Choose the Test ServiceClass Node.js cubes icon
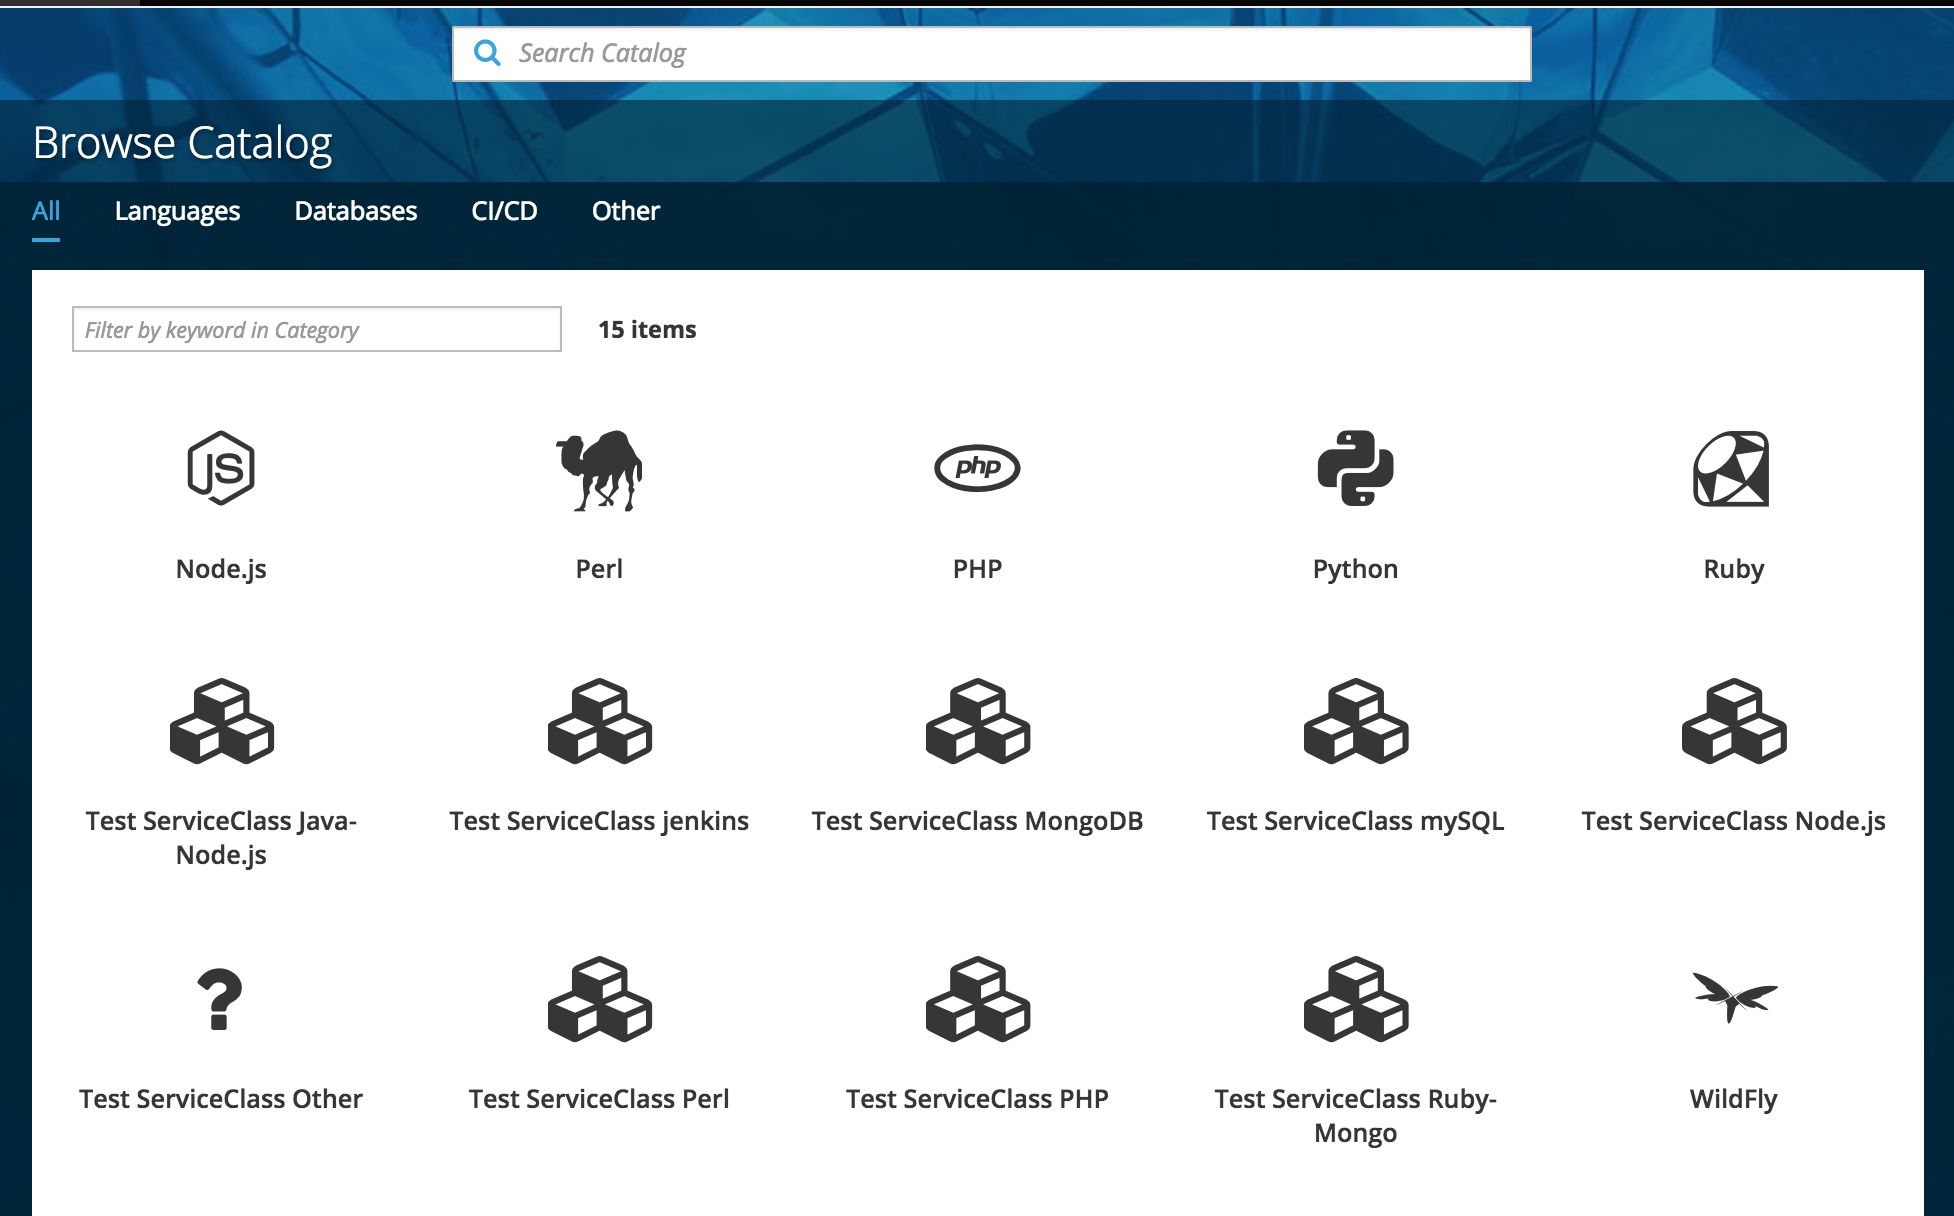This screenshot has width=1954, height=1216. [1733, 721]
